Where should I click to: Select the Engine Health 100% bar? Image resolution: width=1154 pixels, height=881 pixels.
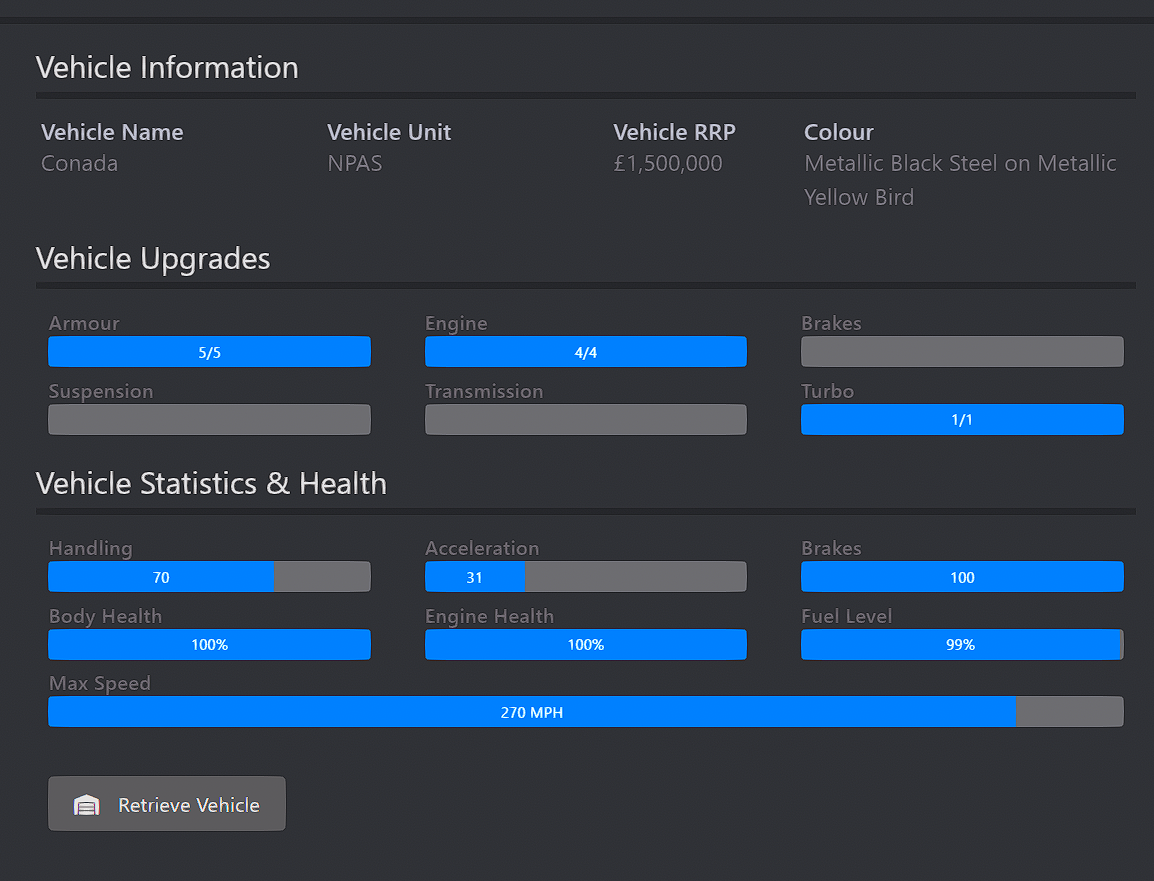click(585, 645)
